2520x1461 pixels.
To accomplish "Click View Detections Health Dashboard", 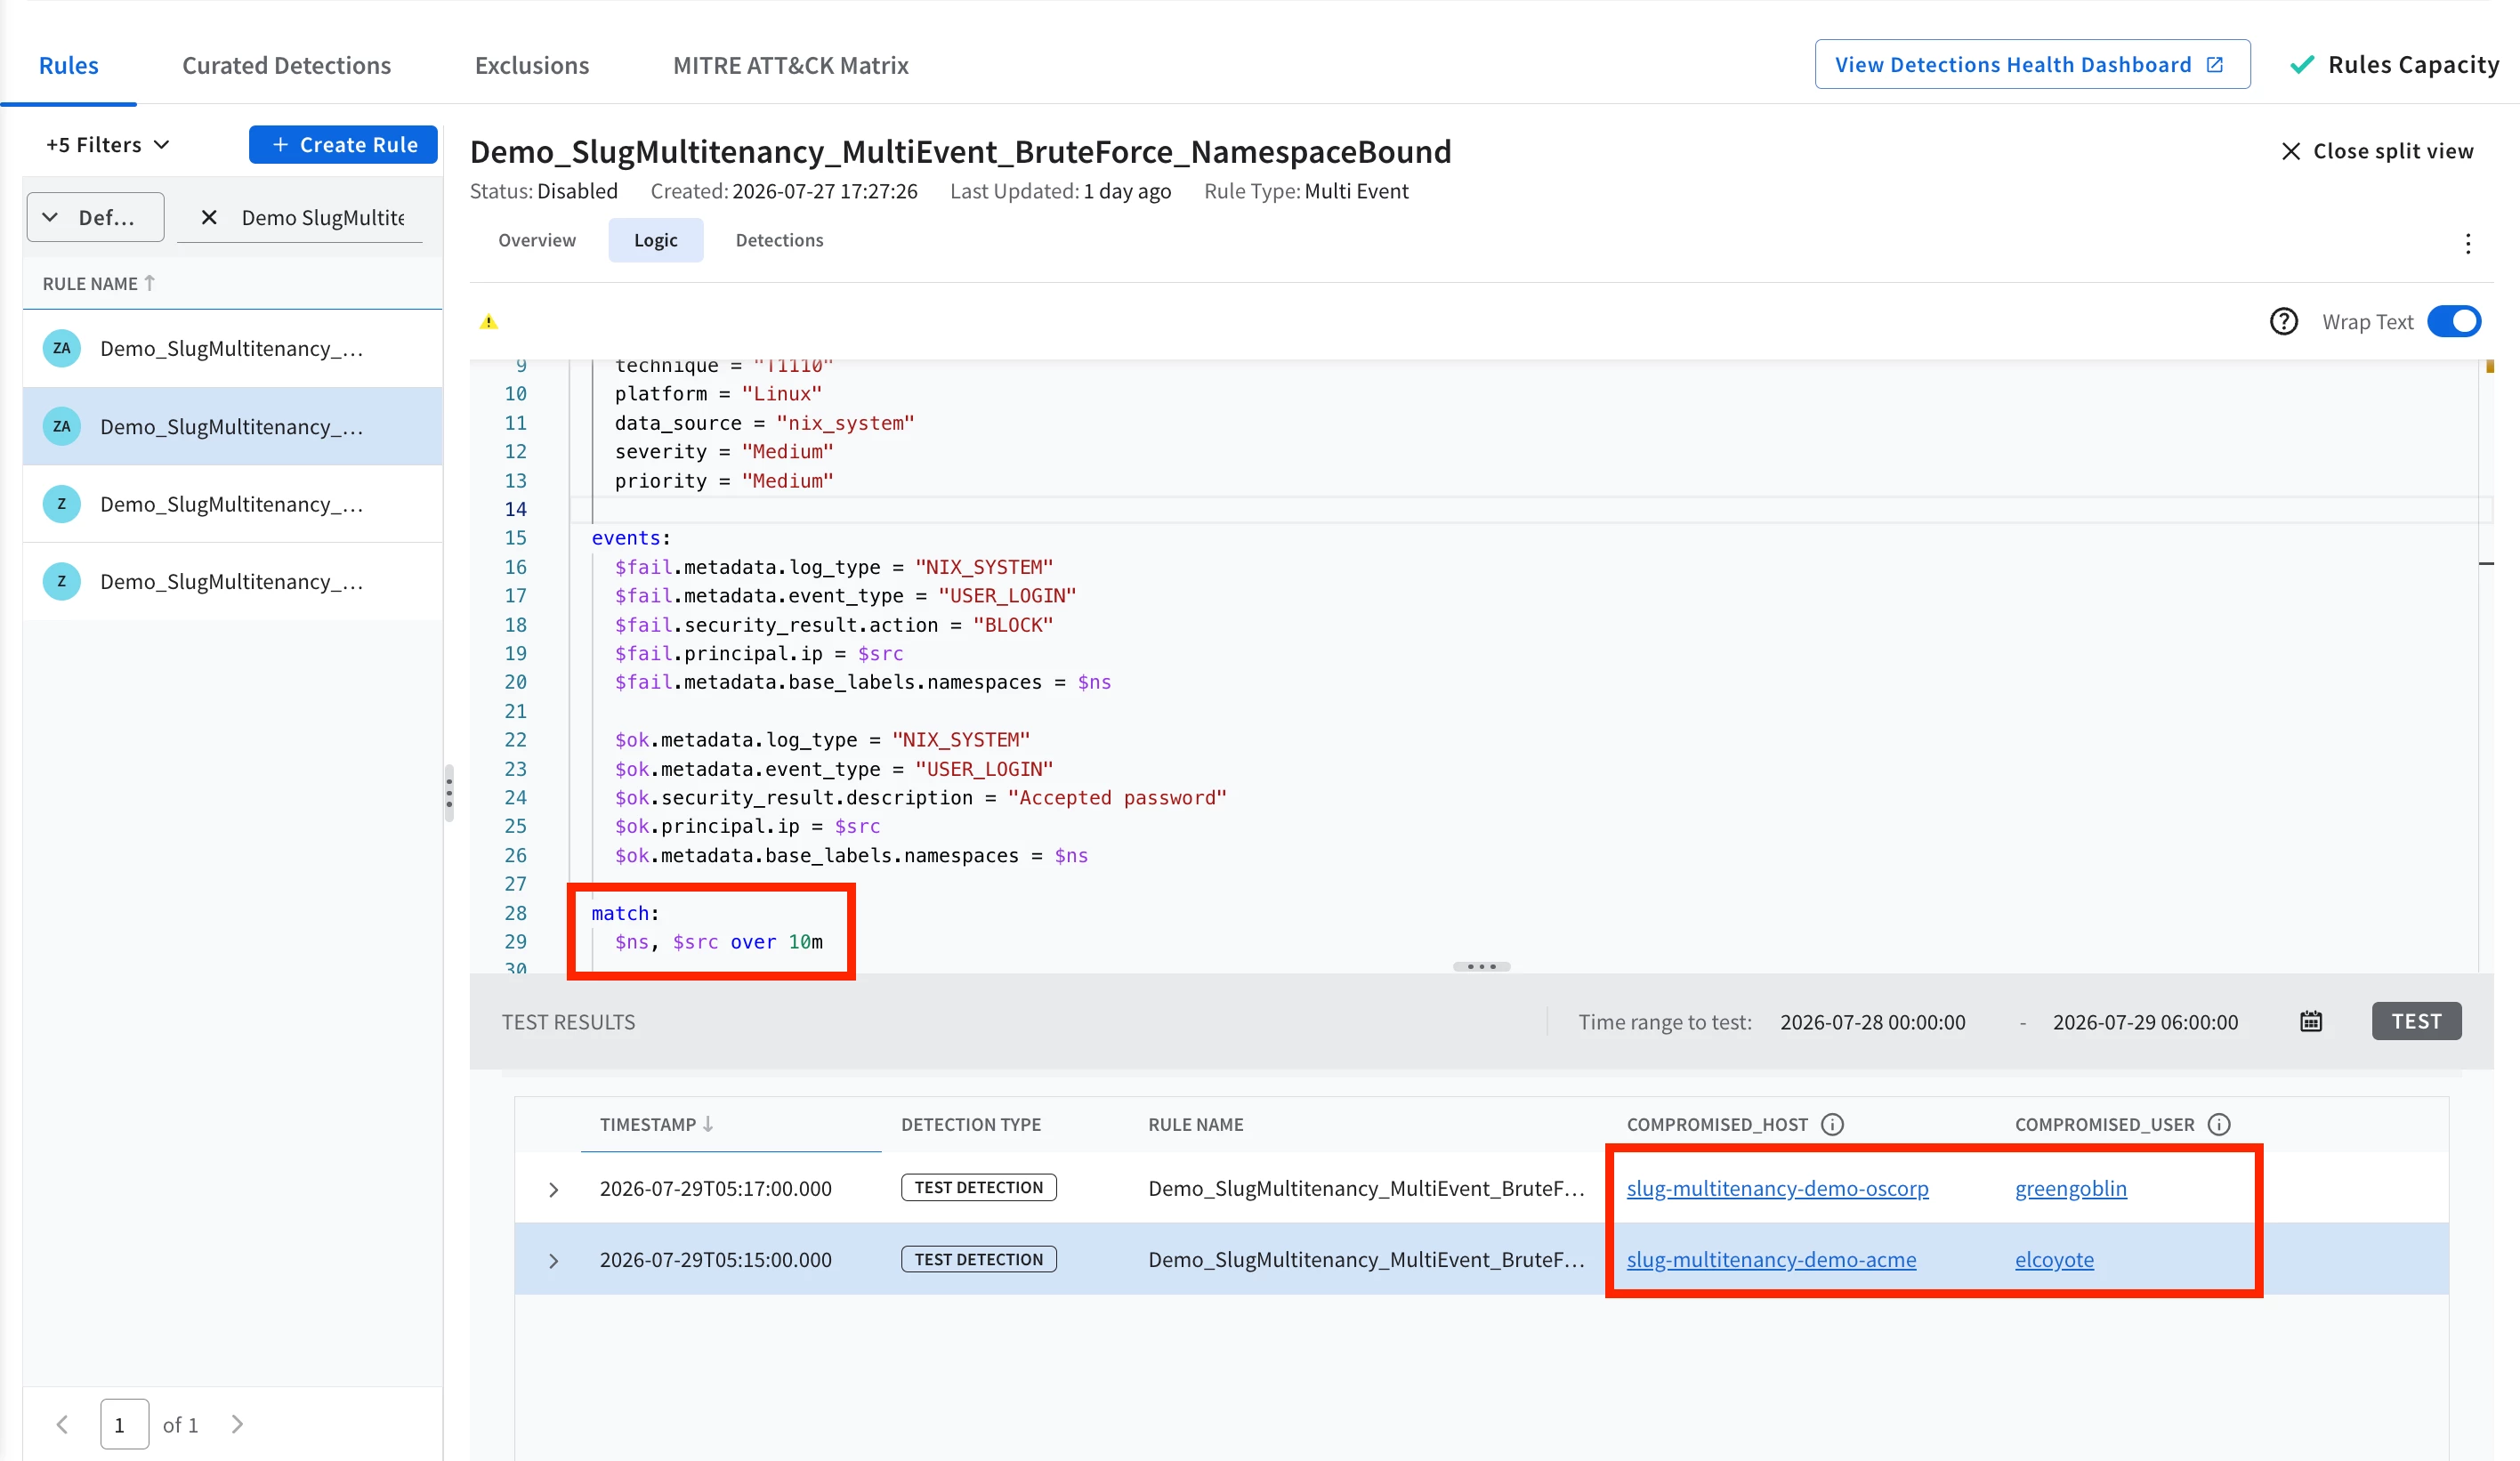I will [x=2031, y=64].
